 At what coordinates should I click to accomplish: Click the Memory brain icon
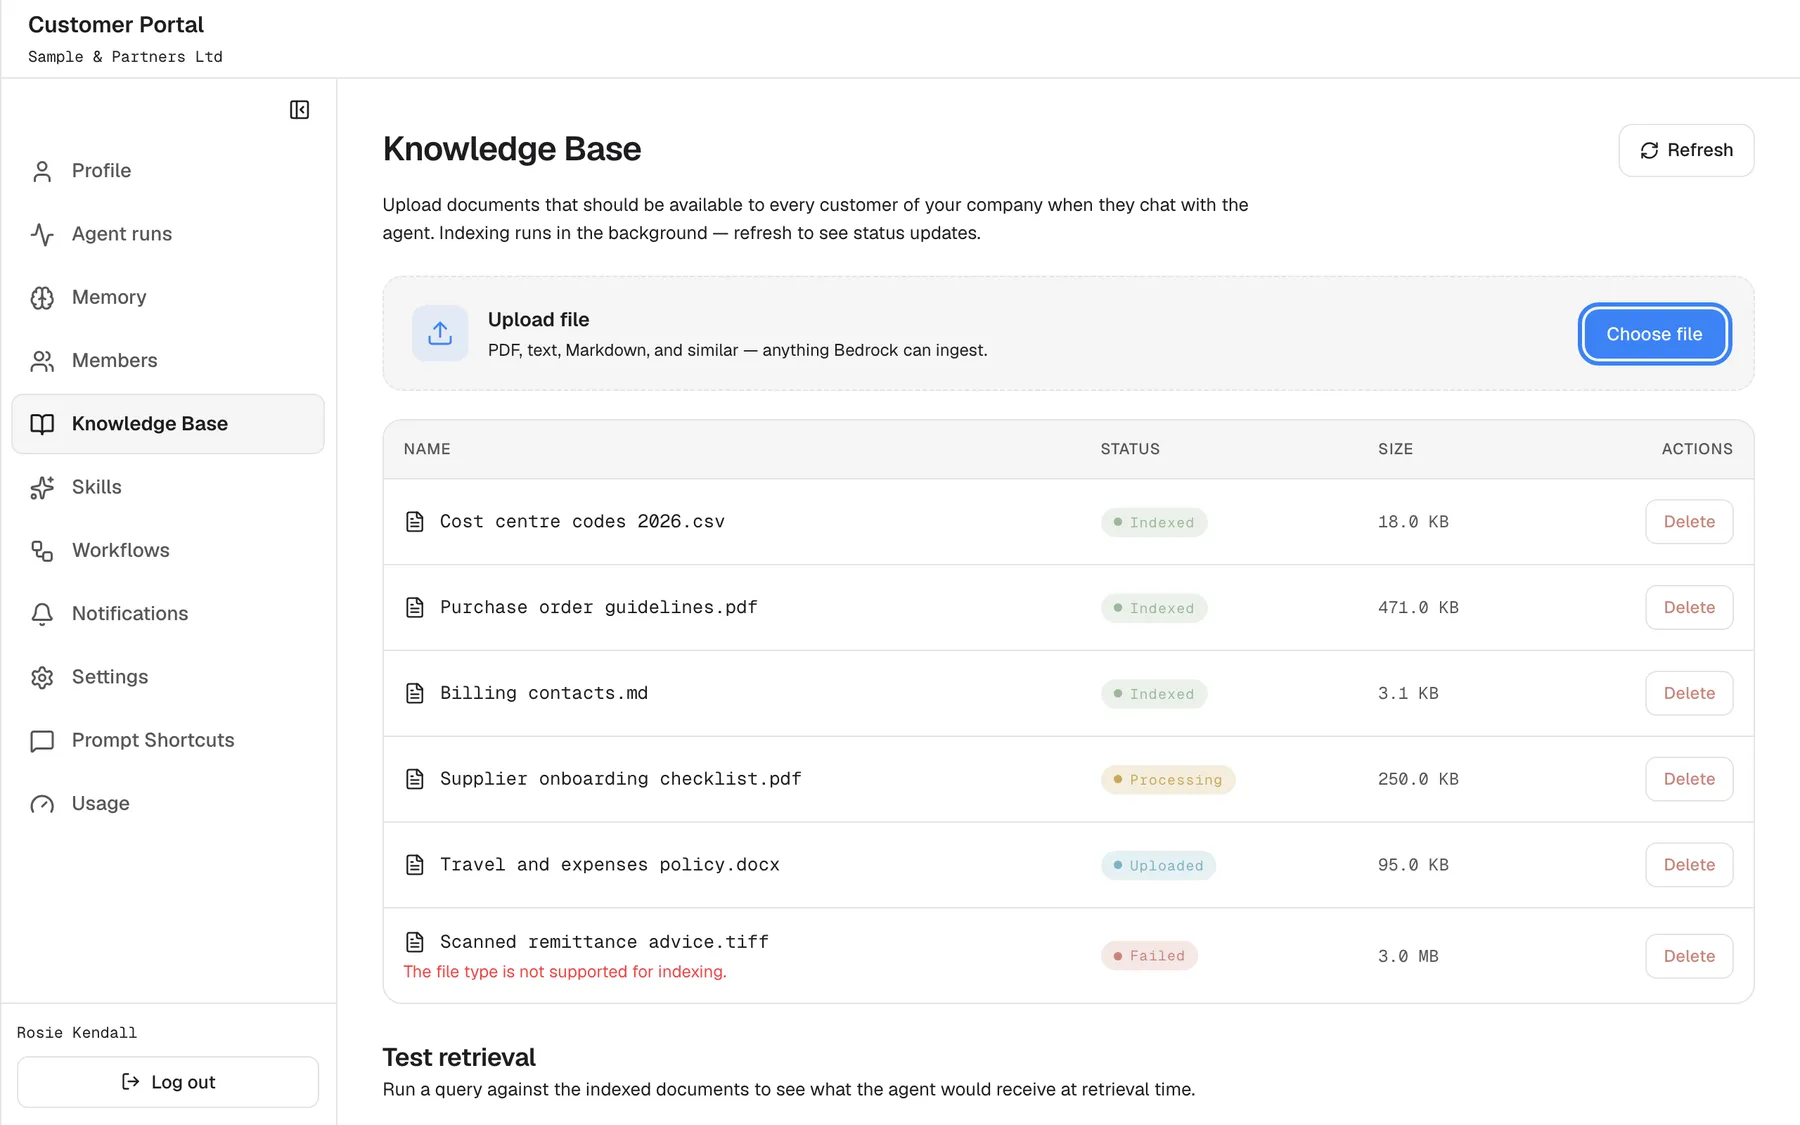tap(42, 297)
